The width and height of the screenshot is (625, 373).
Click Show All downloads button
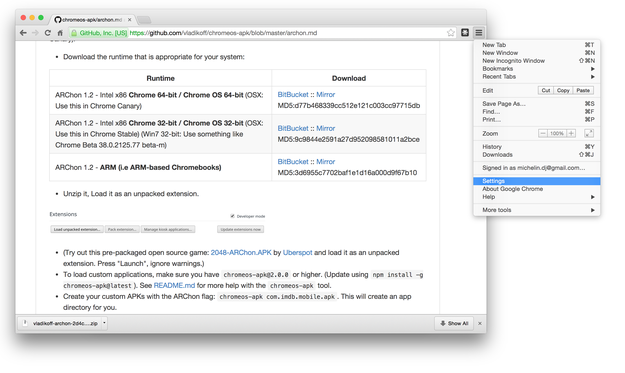[454, 324]
